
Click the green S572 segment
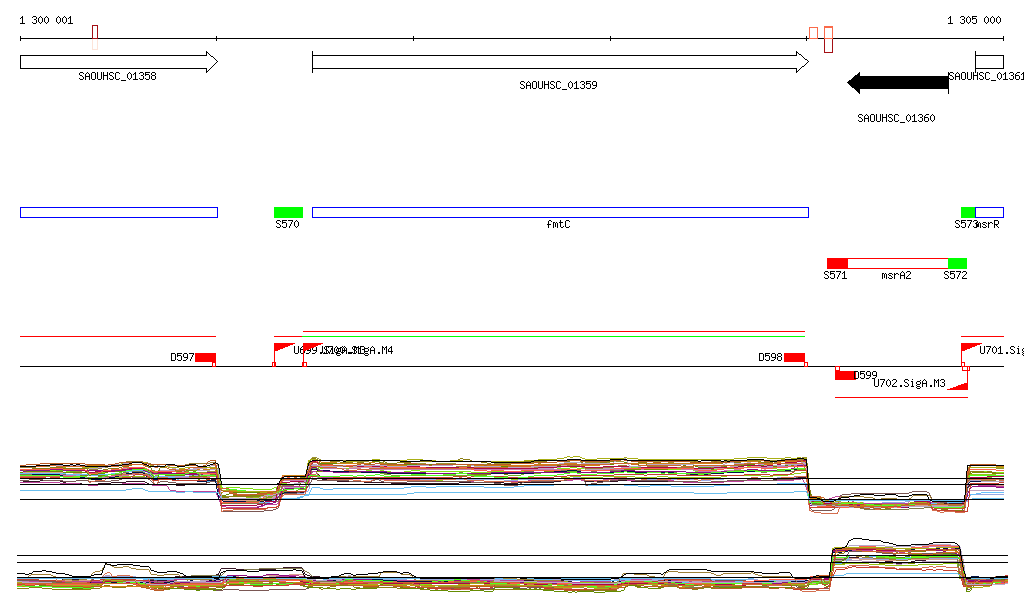tap(957, 263)
